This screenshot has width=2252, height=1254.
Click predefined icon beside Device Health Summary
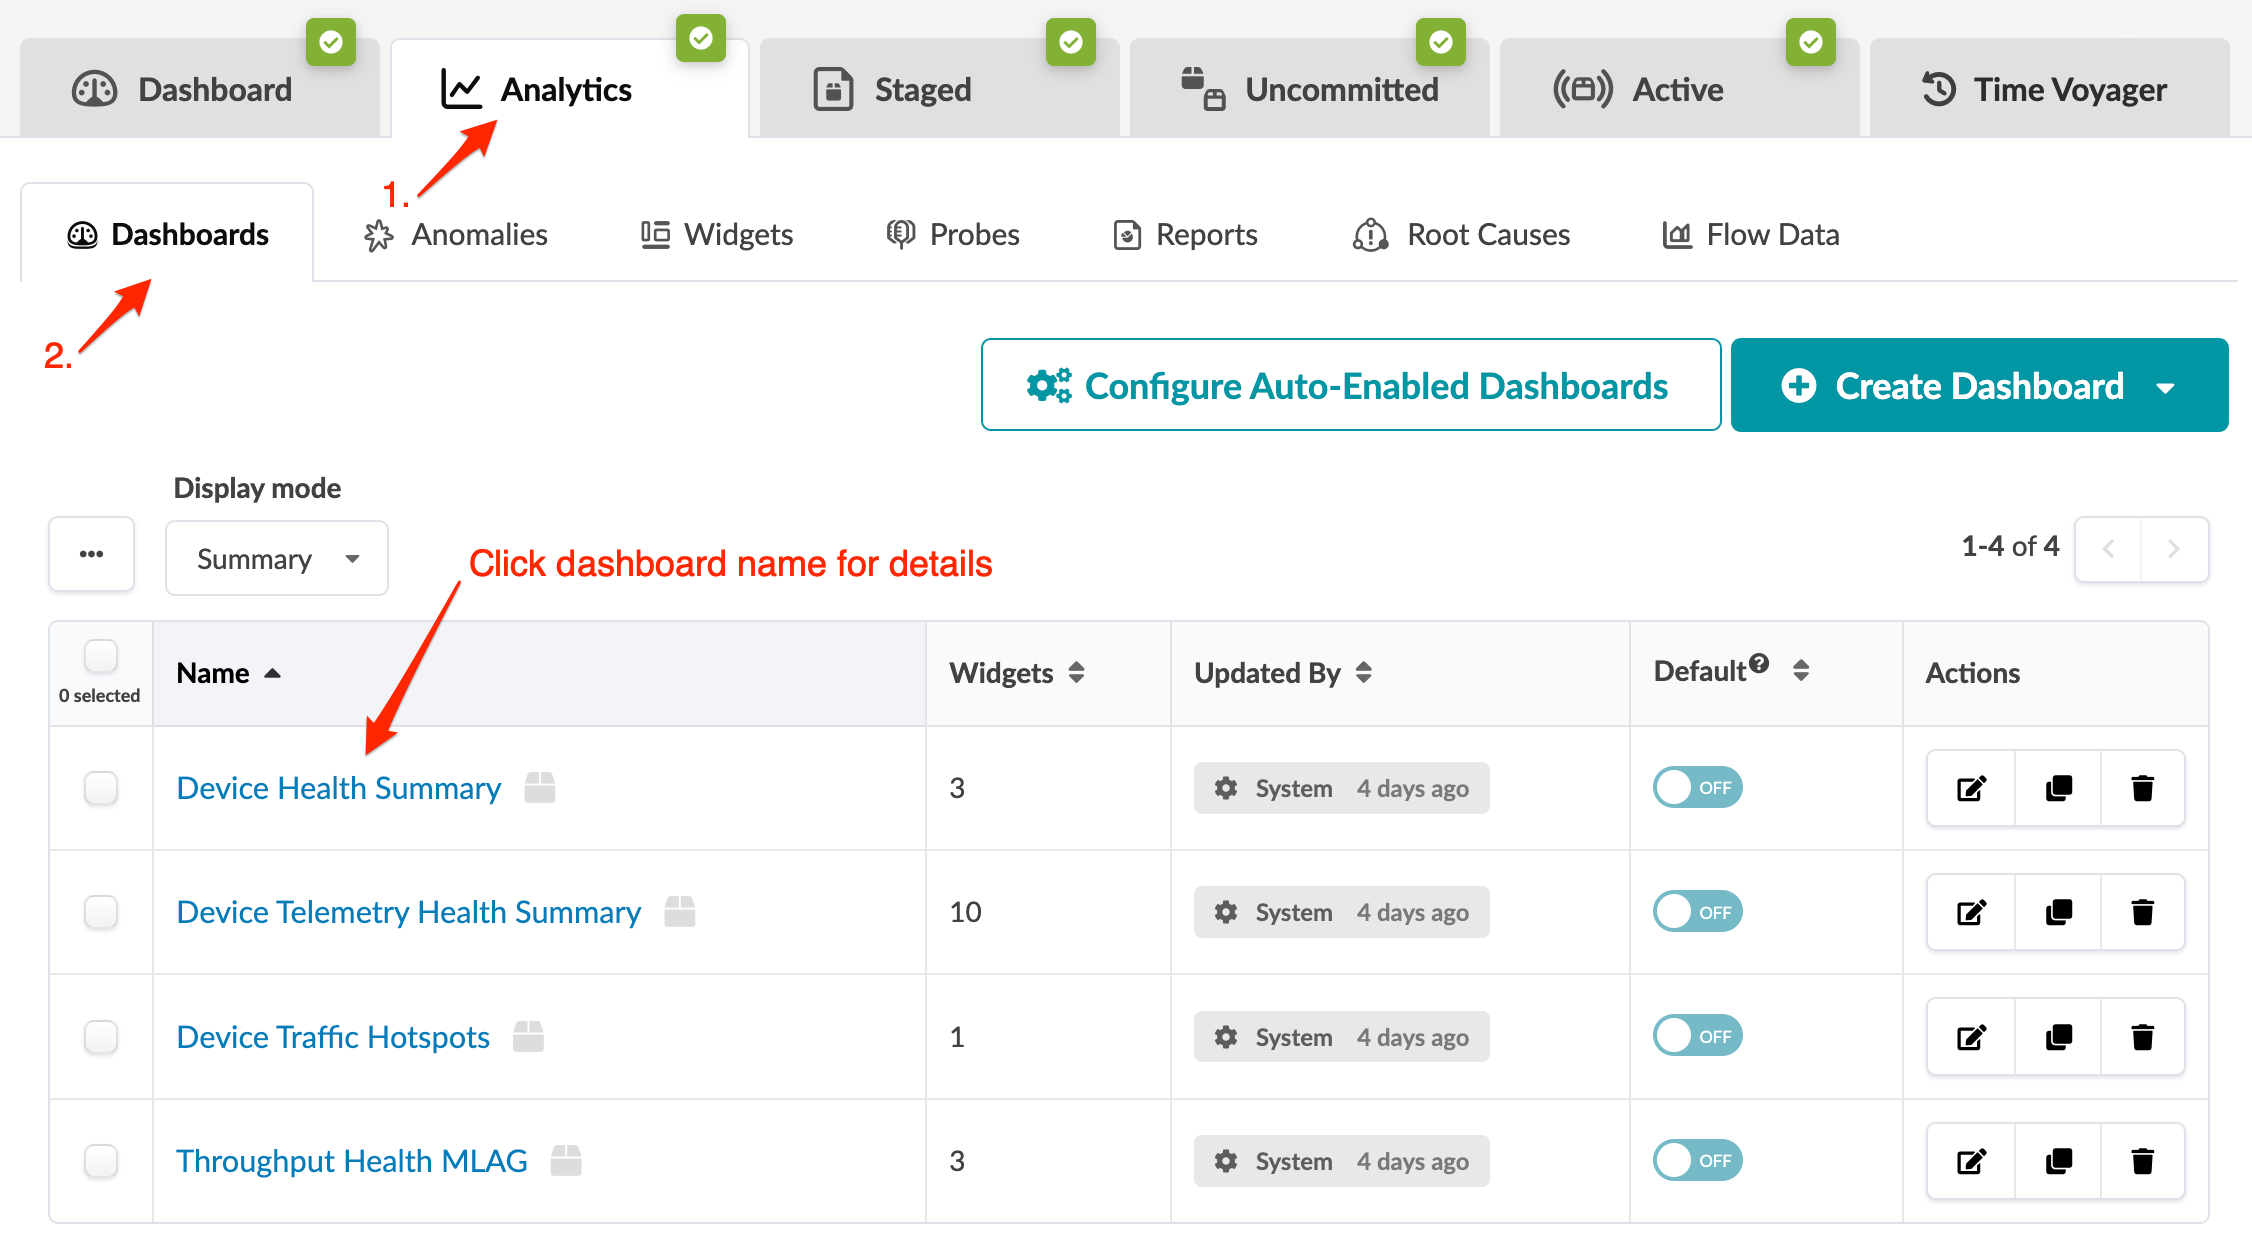pyautogui.click(x=540, y=788)
